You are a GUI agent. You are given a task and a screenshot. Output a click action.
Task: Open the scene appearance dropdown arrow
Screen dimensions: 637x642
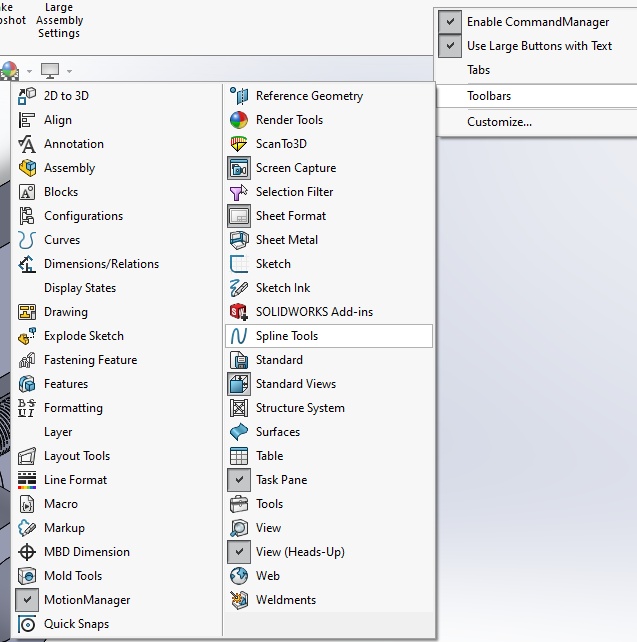(29, 71)
